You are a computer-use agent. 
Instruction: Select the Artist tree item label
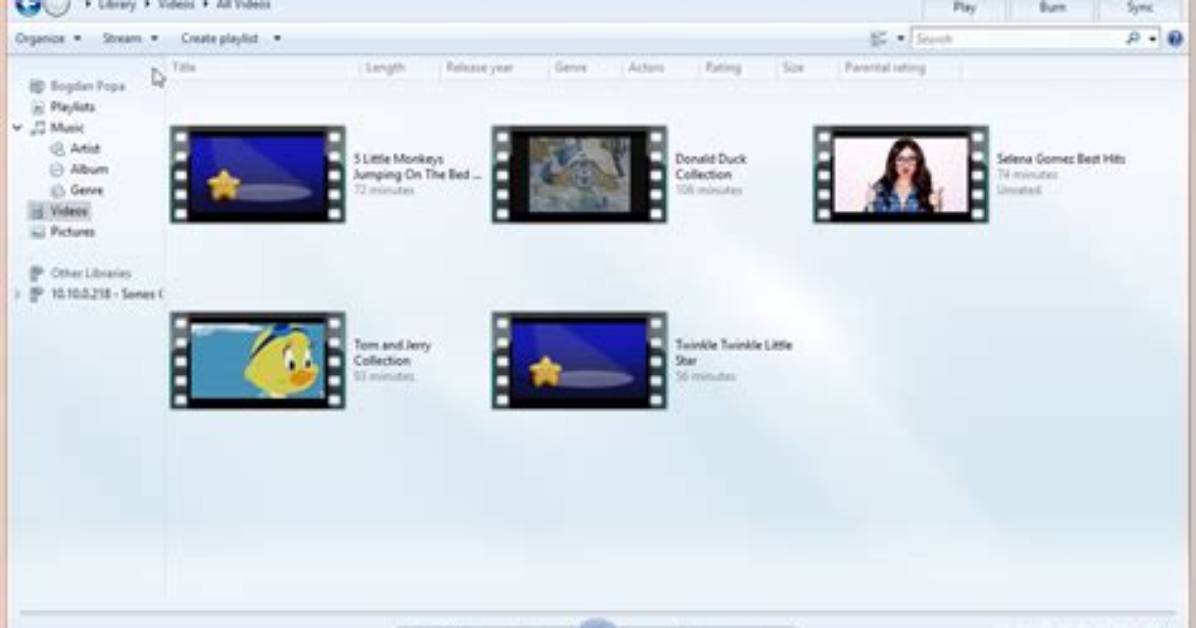85,149
